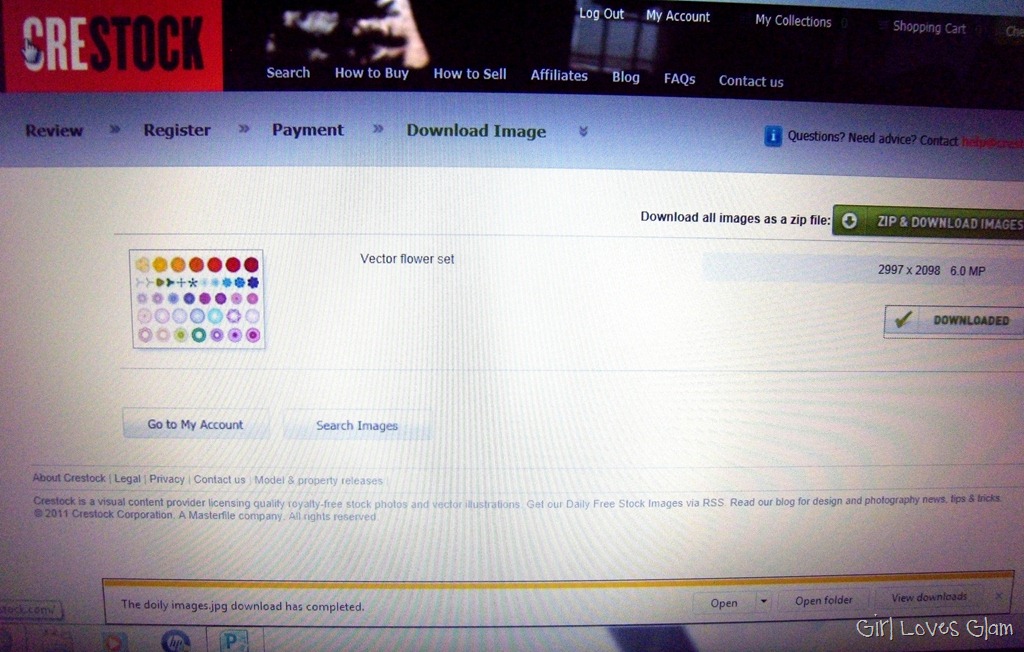Click the blue info icon beside Questions
Screen dimensions: 1024x652
click(773, 137)
